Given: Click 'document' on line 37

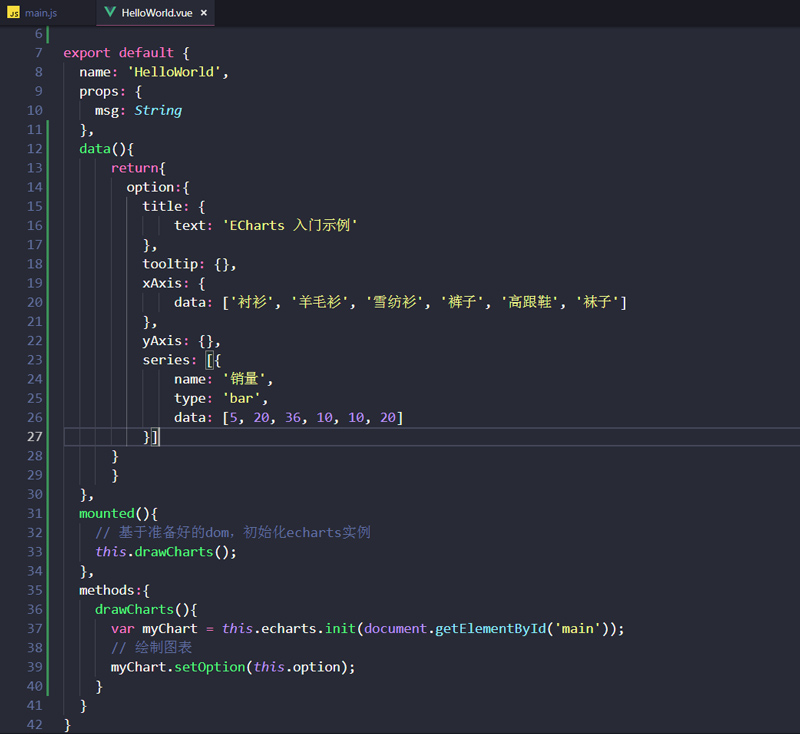Looking at the screenshot, I should point(395,629).
